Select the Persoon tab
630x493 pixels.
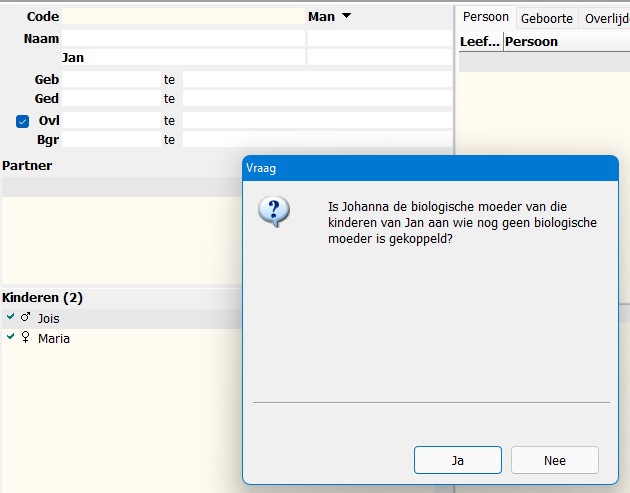tap(486, 17)
